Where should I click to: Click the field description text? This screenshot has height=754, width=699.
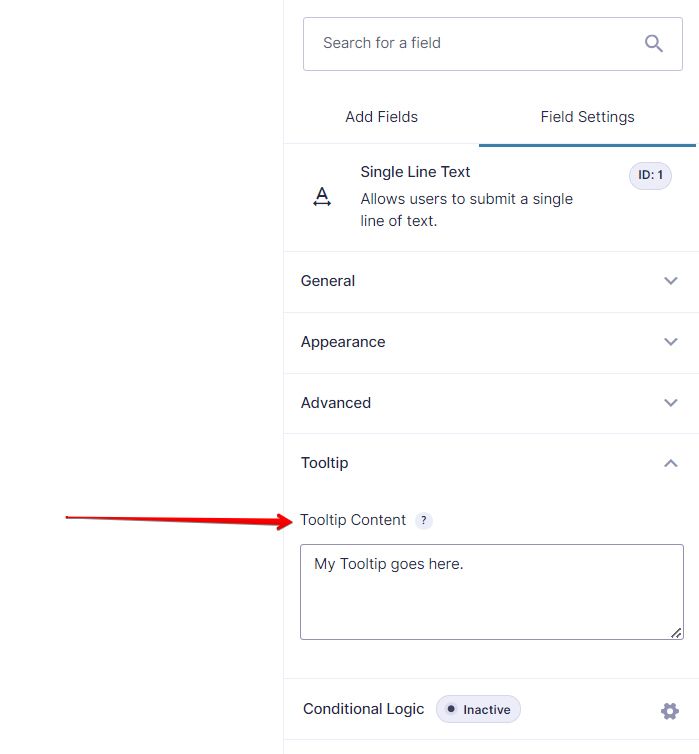click(466, 209)
